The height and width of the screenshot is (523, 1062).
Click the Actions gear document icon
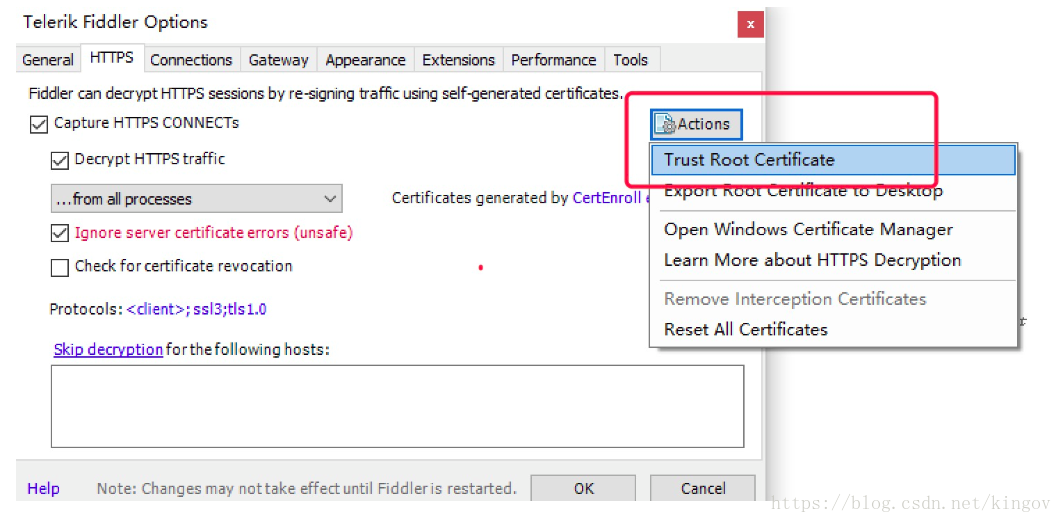[x=665, y=125]
